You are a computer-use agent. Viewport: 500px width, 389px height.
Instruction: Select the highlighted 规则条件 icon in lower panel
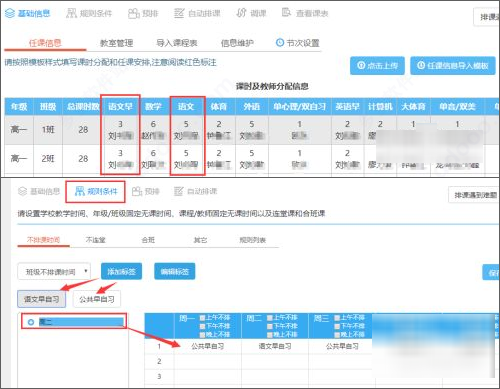click(x=80, y=191)
